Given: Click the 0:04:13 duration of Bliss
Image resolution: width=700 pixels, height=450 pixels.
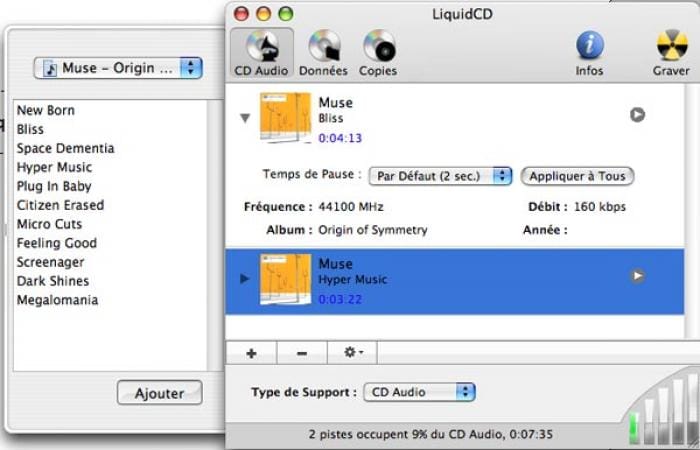Looking at the screenshot, I should 340,138.
